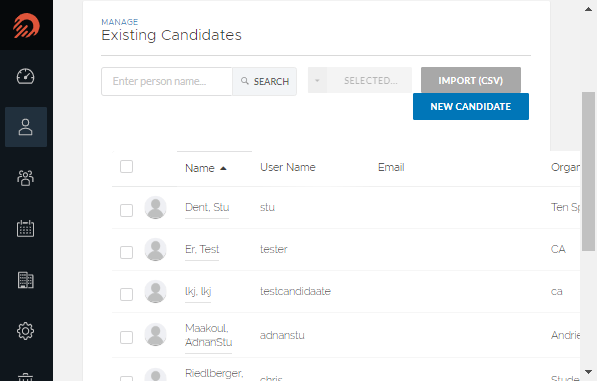Click the User Name column header
This screenshot has height=381, width=597.
pyautogui.click(x=288, y=167)
